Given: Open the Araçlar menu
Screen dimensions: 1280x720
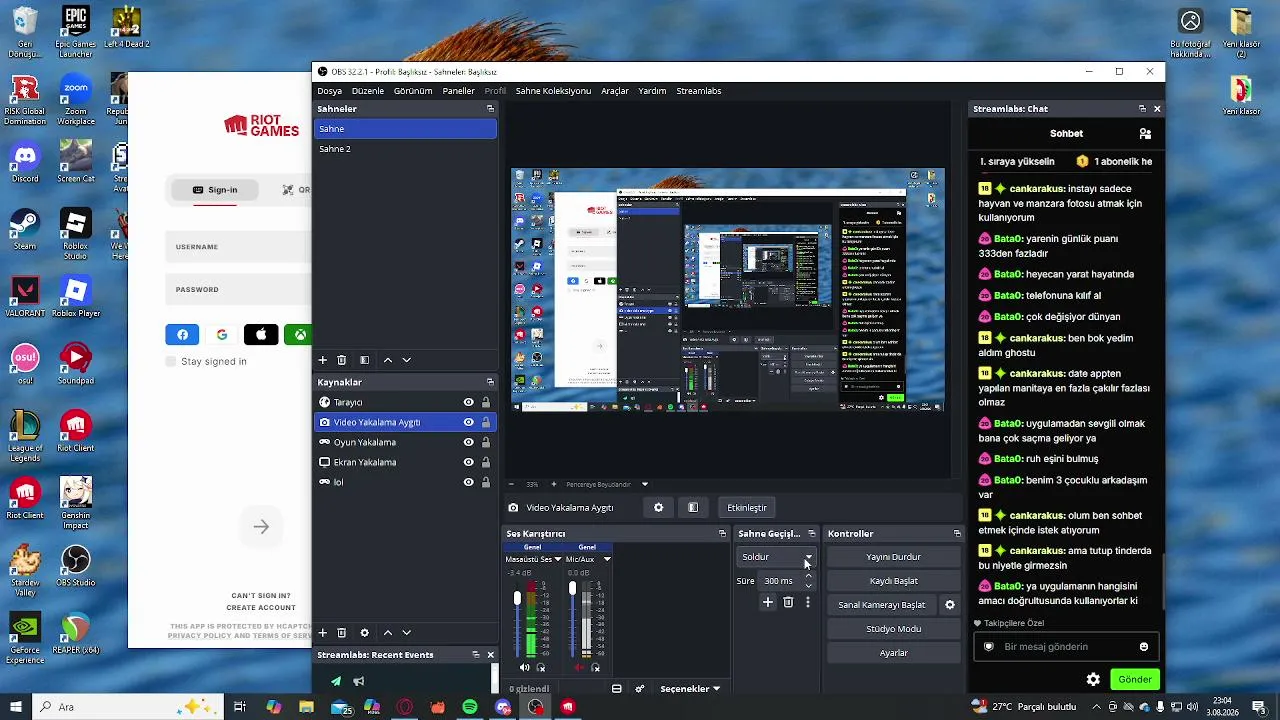Looking at the screenshot, I should tap(615, 91).
